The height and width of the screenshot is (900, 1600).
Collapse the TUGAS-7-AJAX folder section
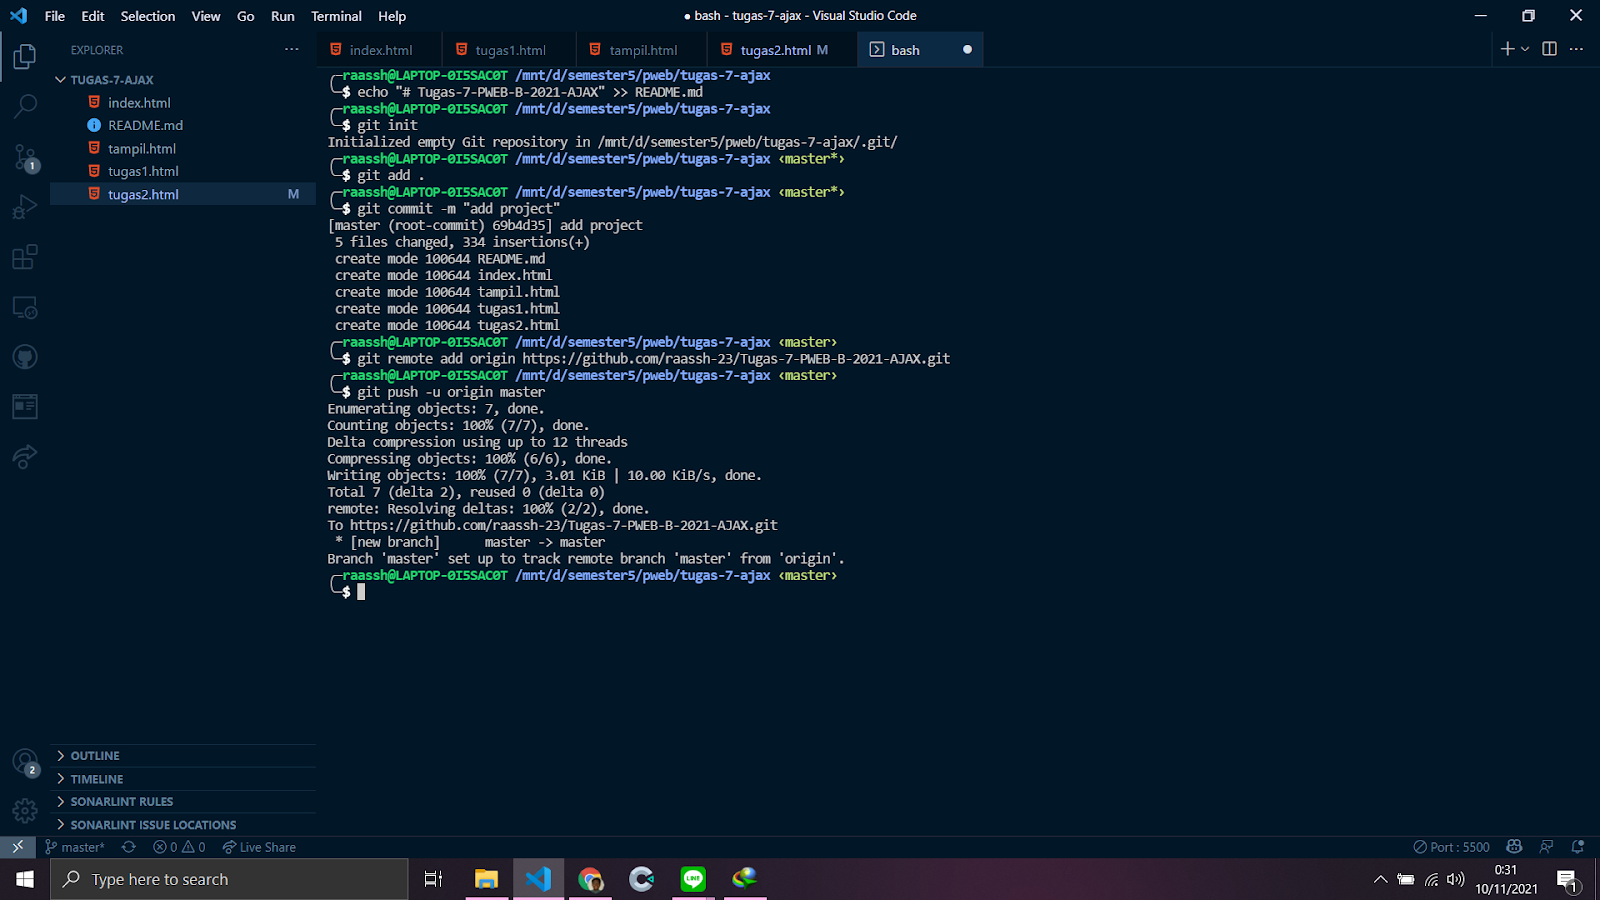[x=183, y=79]
